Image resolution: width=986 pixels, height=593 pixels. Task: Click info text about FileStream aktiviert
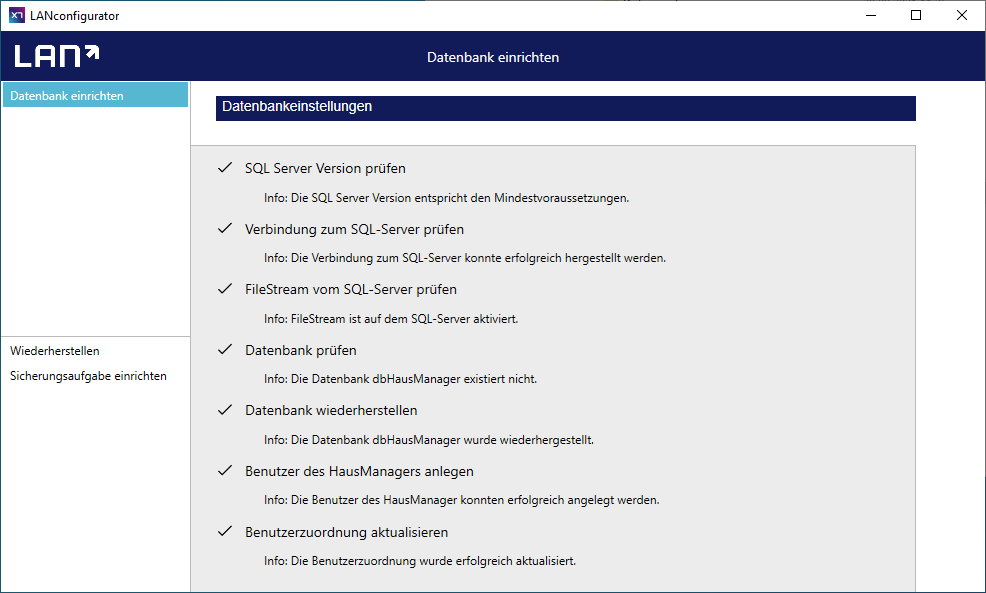(390, 319)
